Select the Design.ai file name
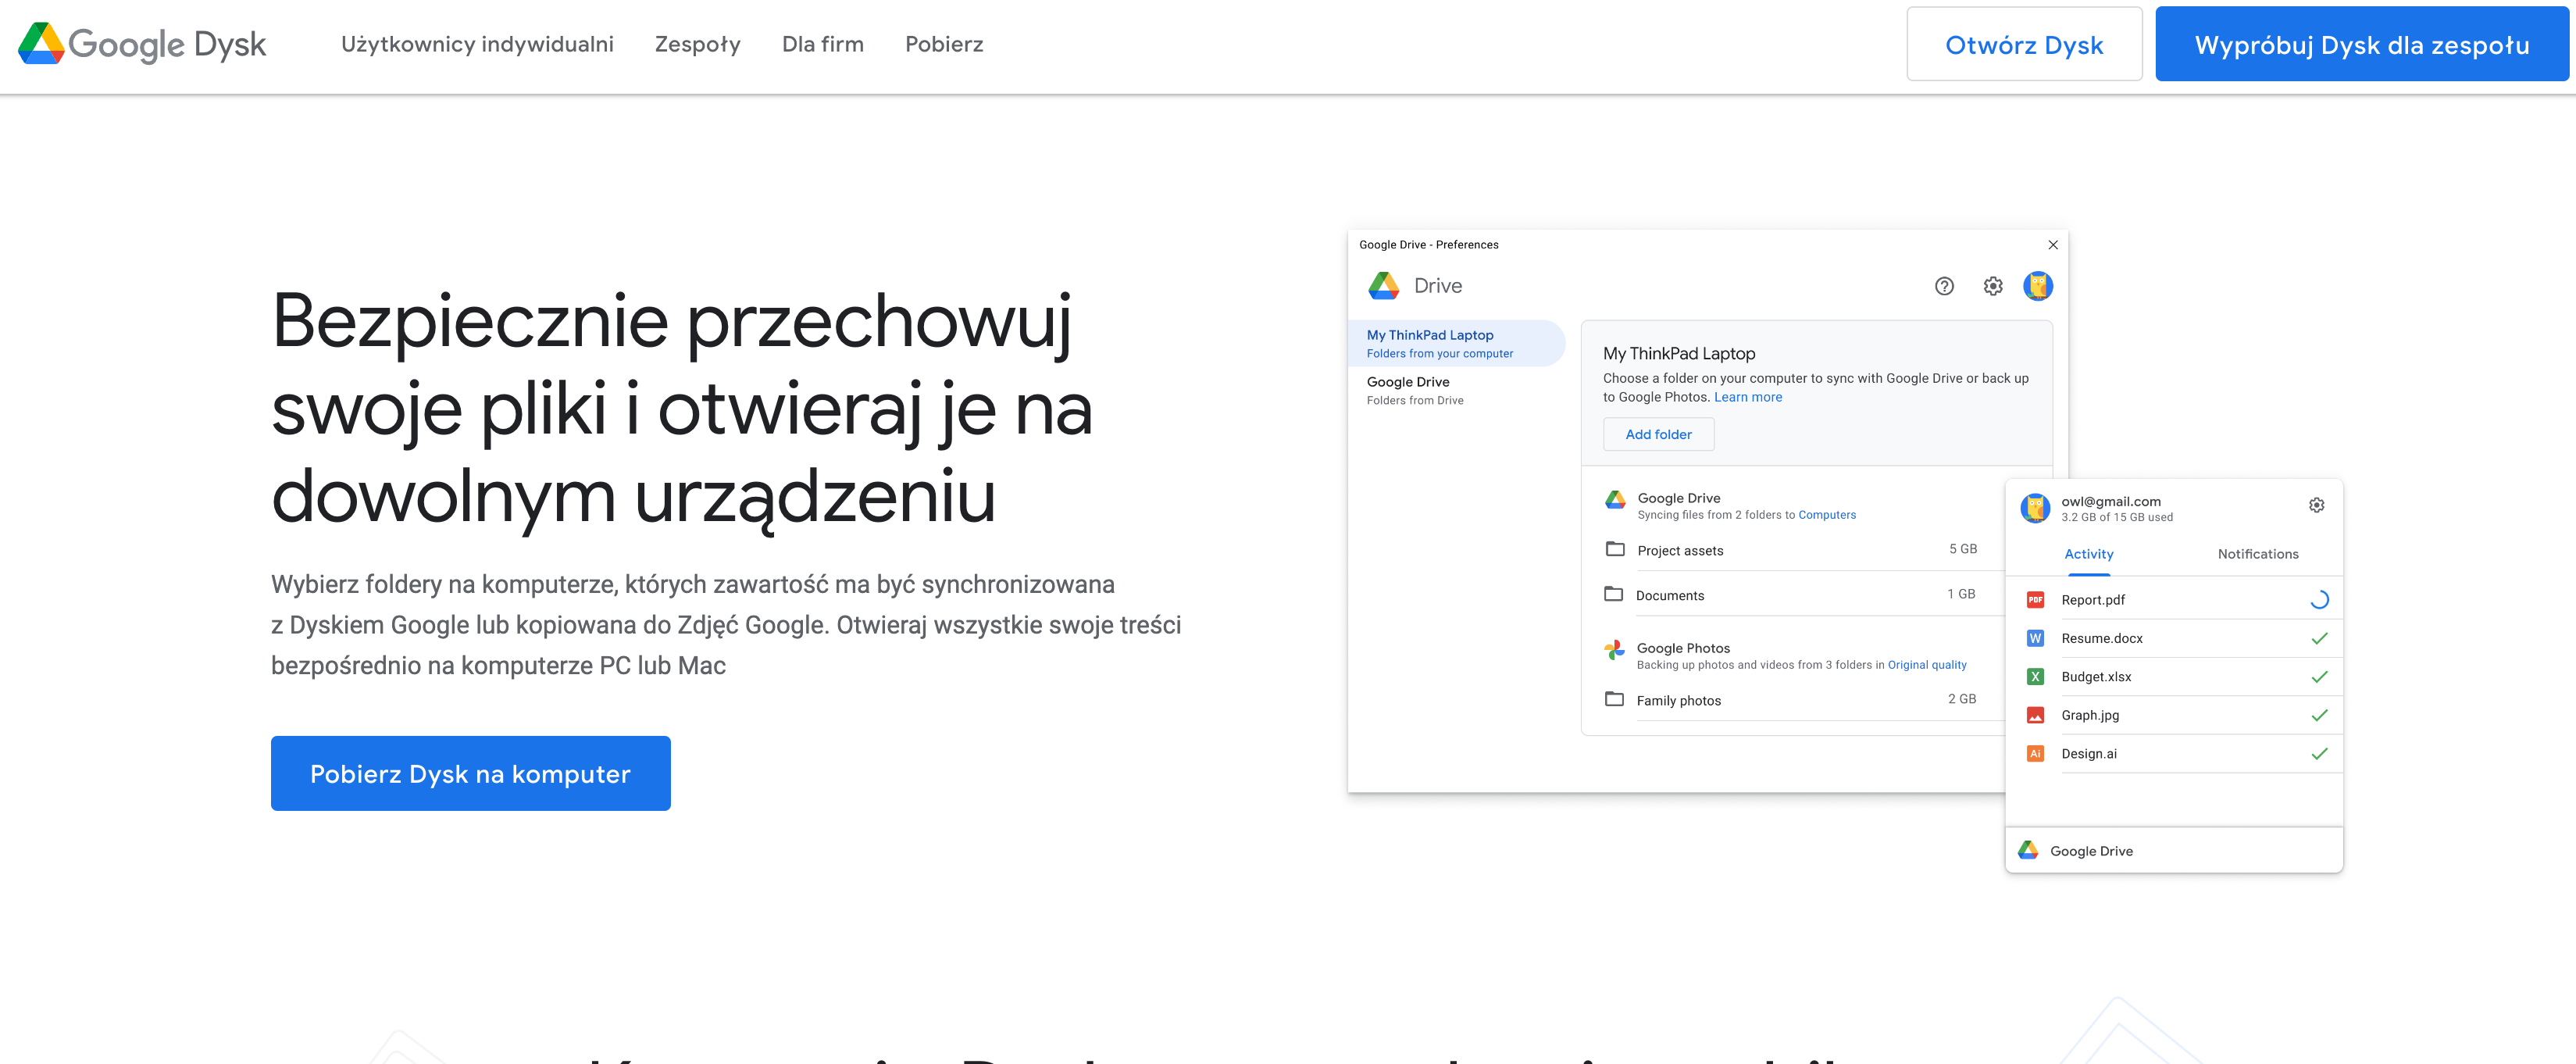The image size is (2576, 1064). pos(2088,754)
